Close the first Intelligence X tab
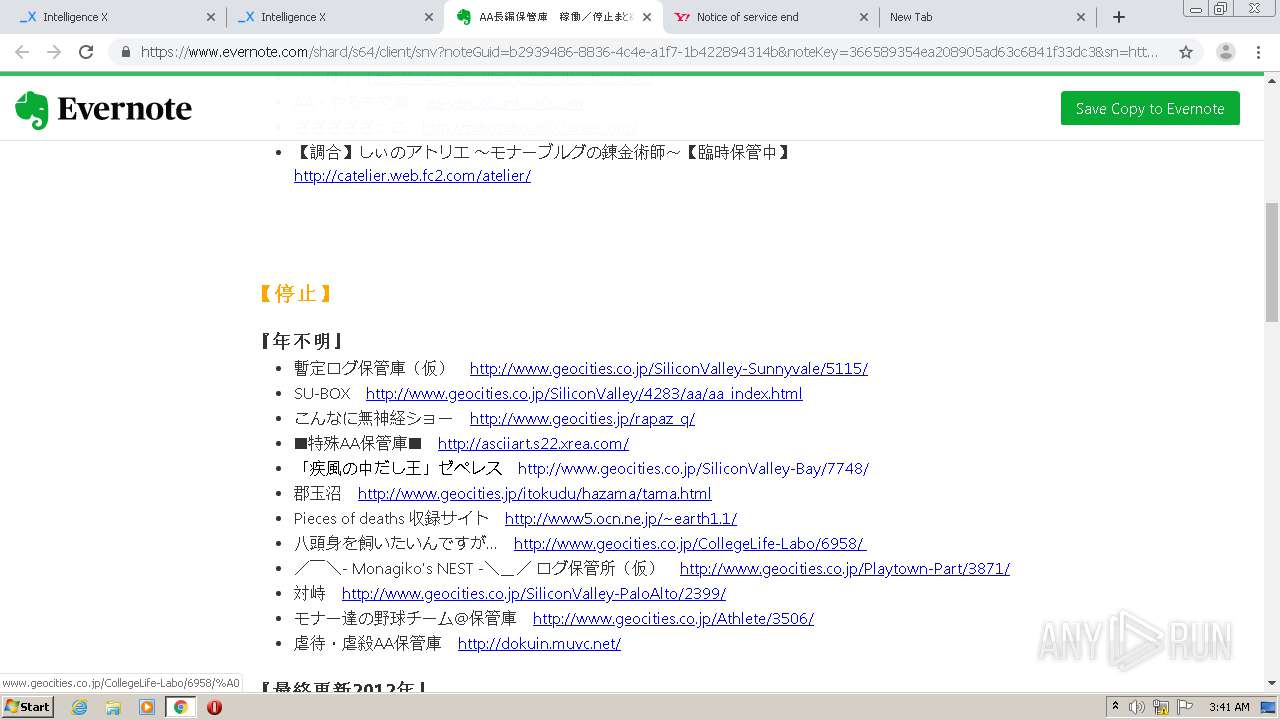Image resolution: width=1280 pixels, height=720 pixels. [x=210, y=17]
